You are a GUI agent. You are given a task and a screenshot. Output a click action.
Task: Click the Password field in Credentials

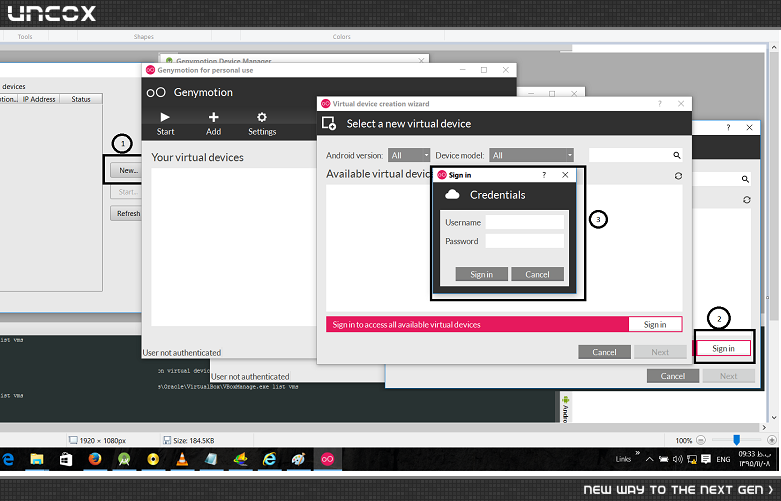(x=524, y=241)
